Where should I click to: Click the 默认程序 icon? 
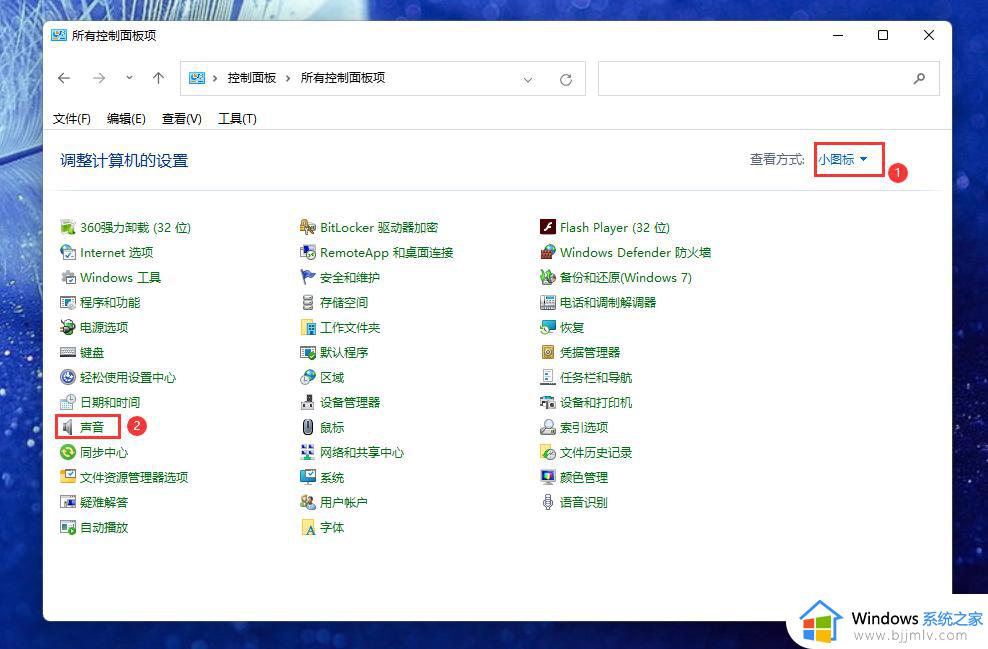coord(307,352)
